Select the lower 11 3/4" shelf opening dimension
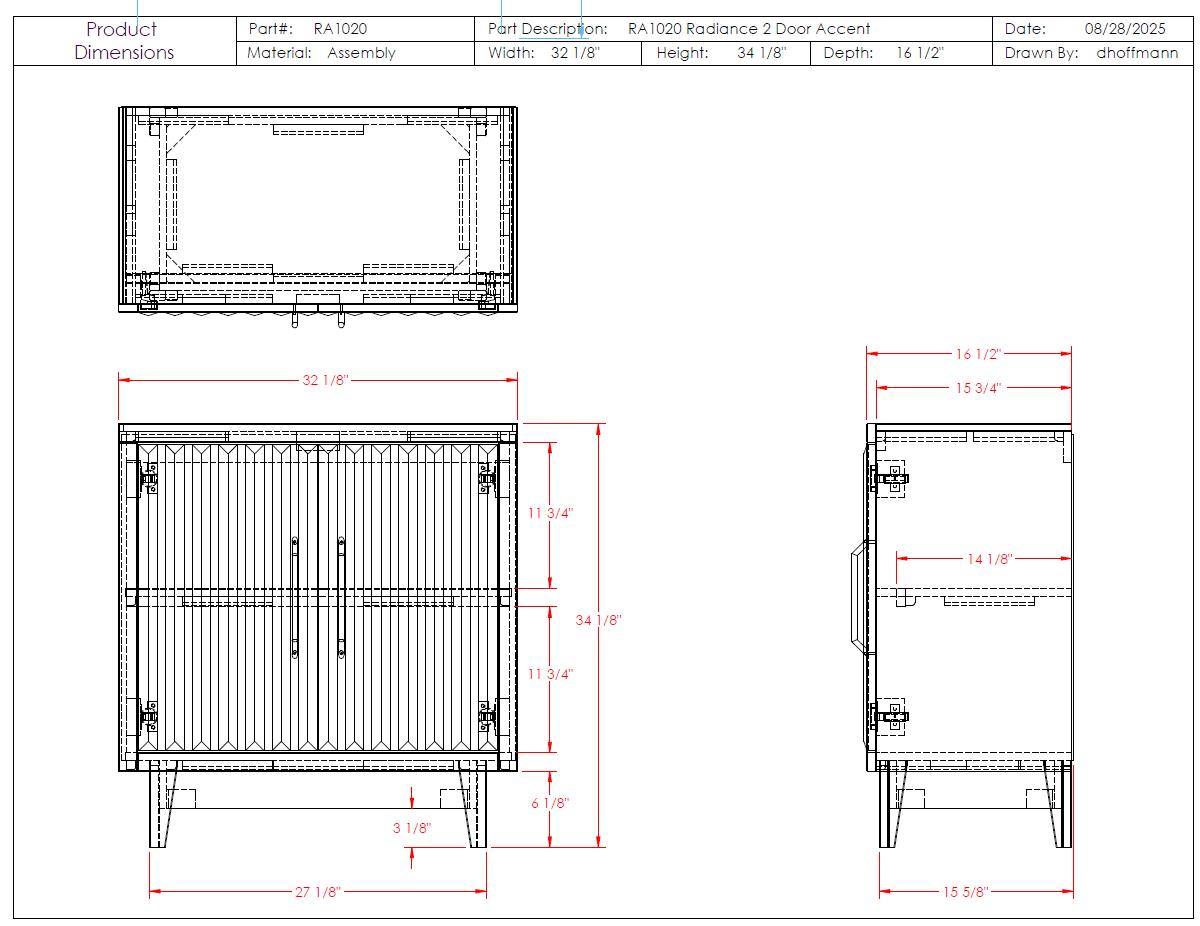This screenshot has width=1200, height=926. (x=550, y=674)
